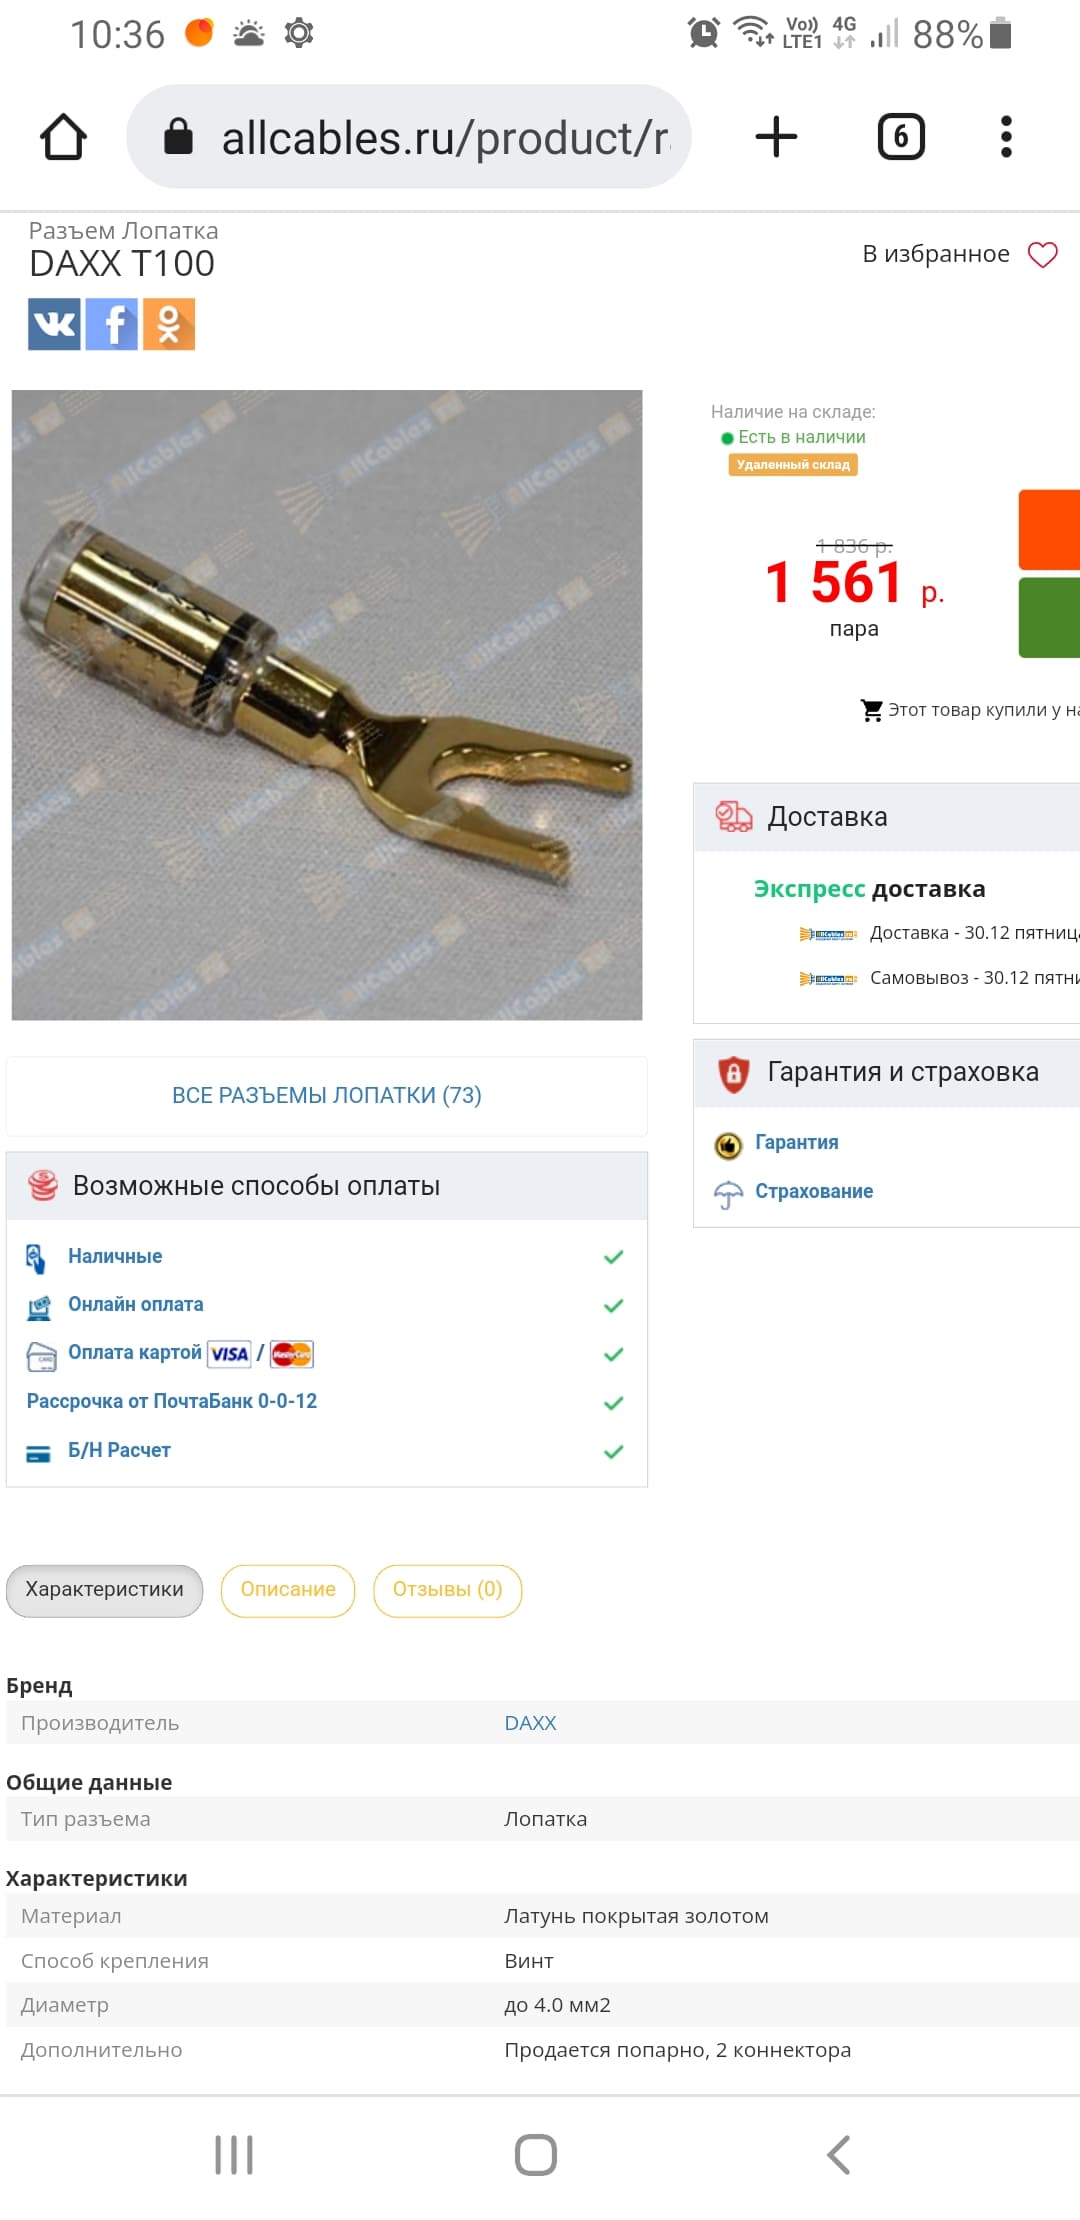
Task: Select the Характеристики tab
Action: 104,1590
